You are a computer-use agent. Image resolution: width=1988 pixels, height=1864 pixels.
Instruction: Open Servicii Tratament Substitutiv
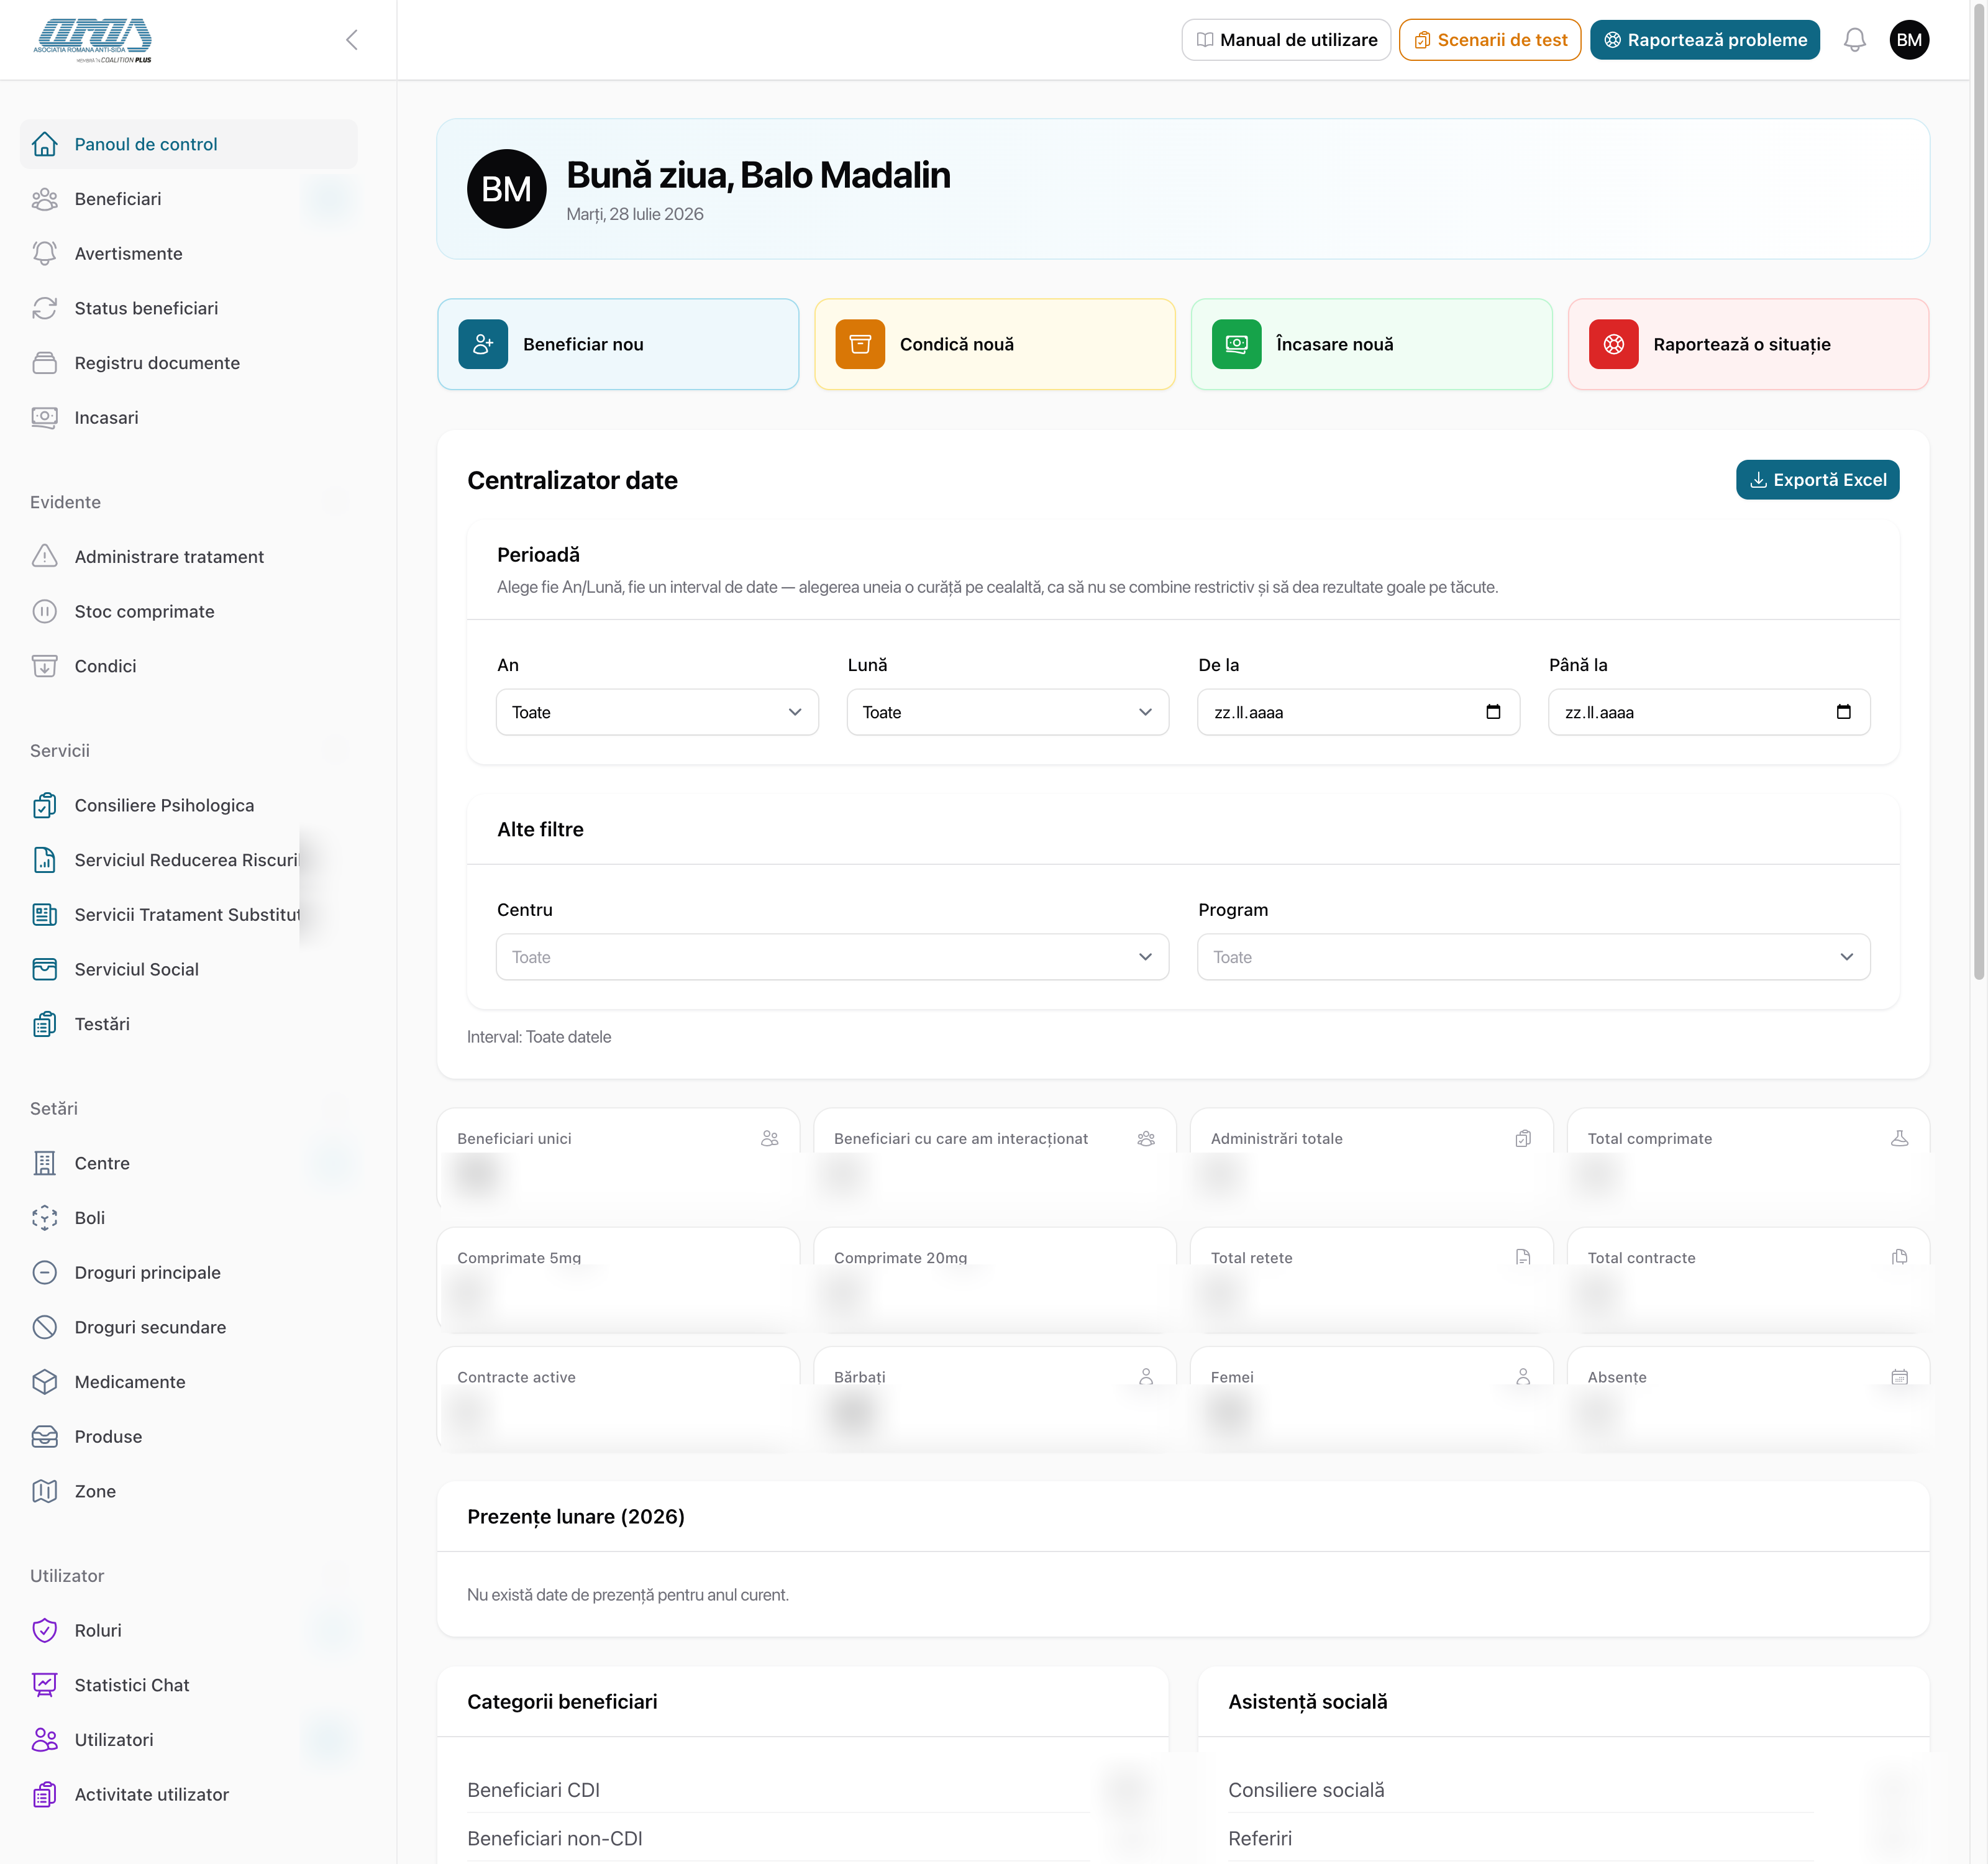(188, 915)
